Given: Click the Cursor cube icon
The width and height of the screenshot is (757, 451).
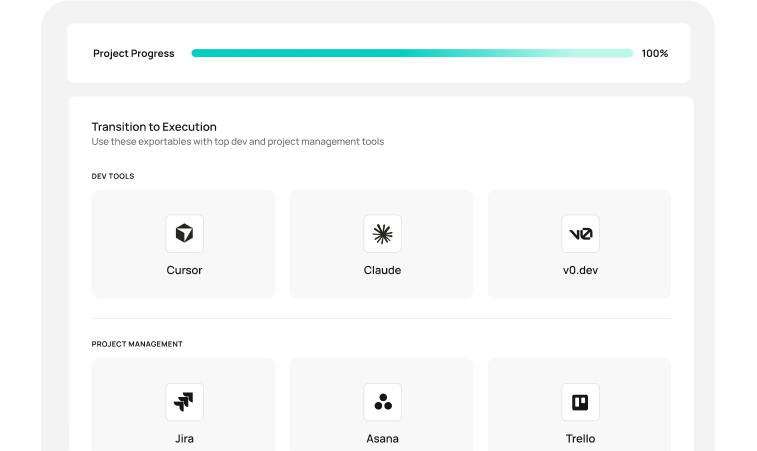Looking at the screenshot, I should pyautogui.click(x=184, y=234).
